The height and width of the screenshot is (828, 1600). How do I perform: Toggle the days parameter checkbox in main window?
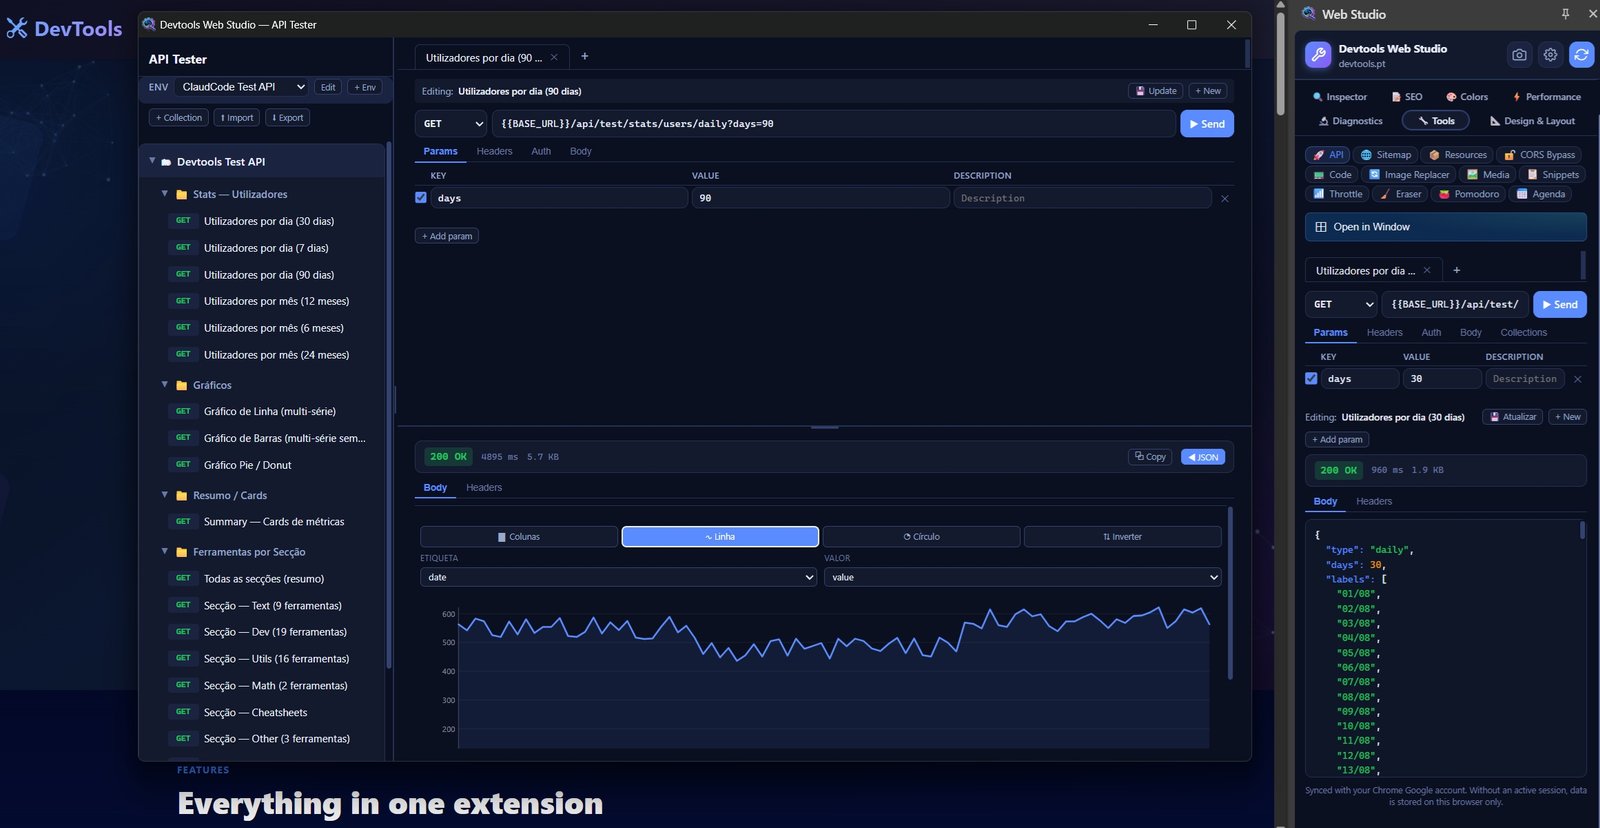(421, 198)
